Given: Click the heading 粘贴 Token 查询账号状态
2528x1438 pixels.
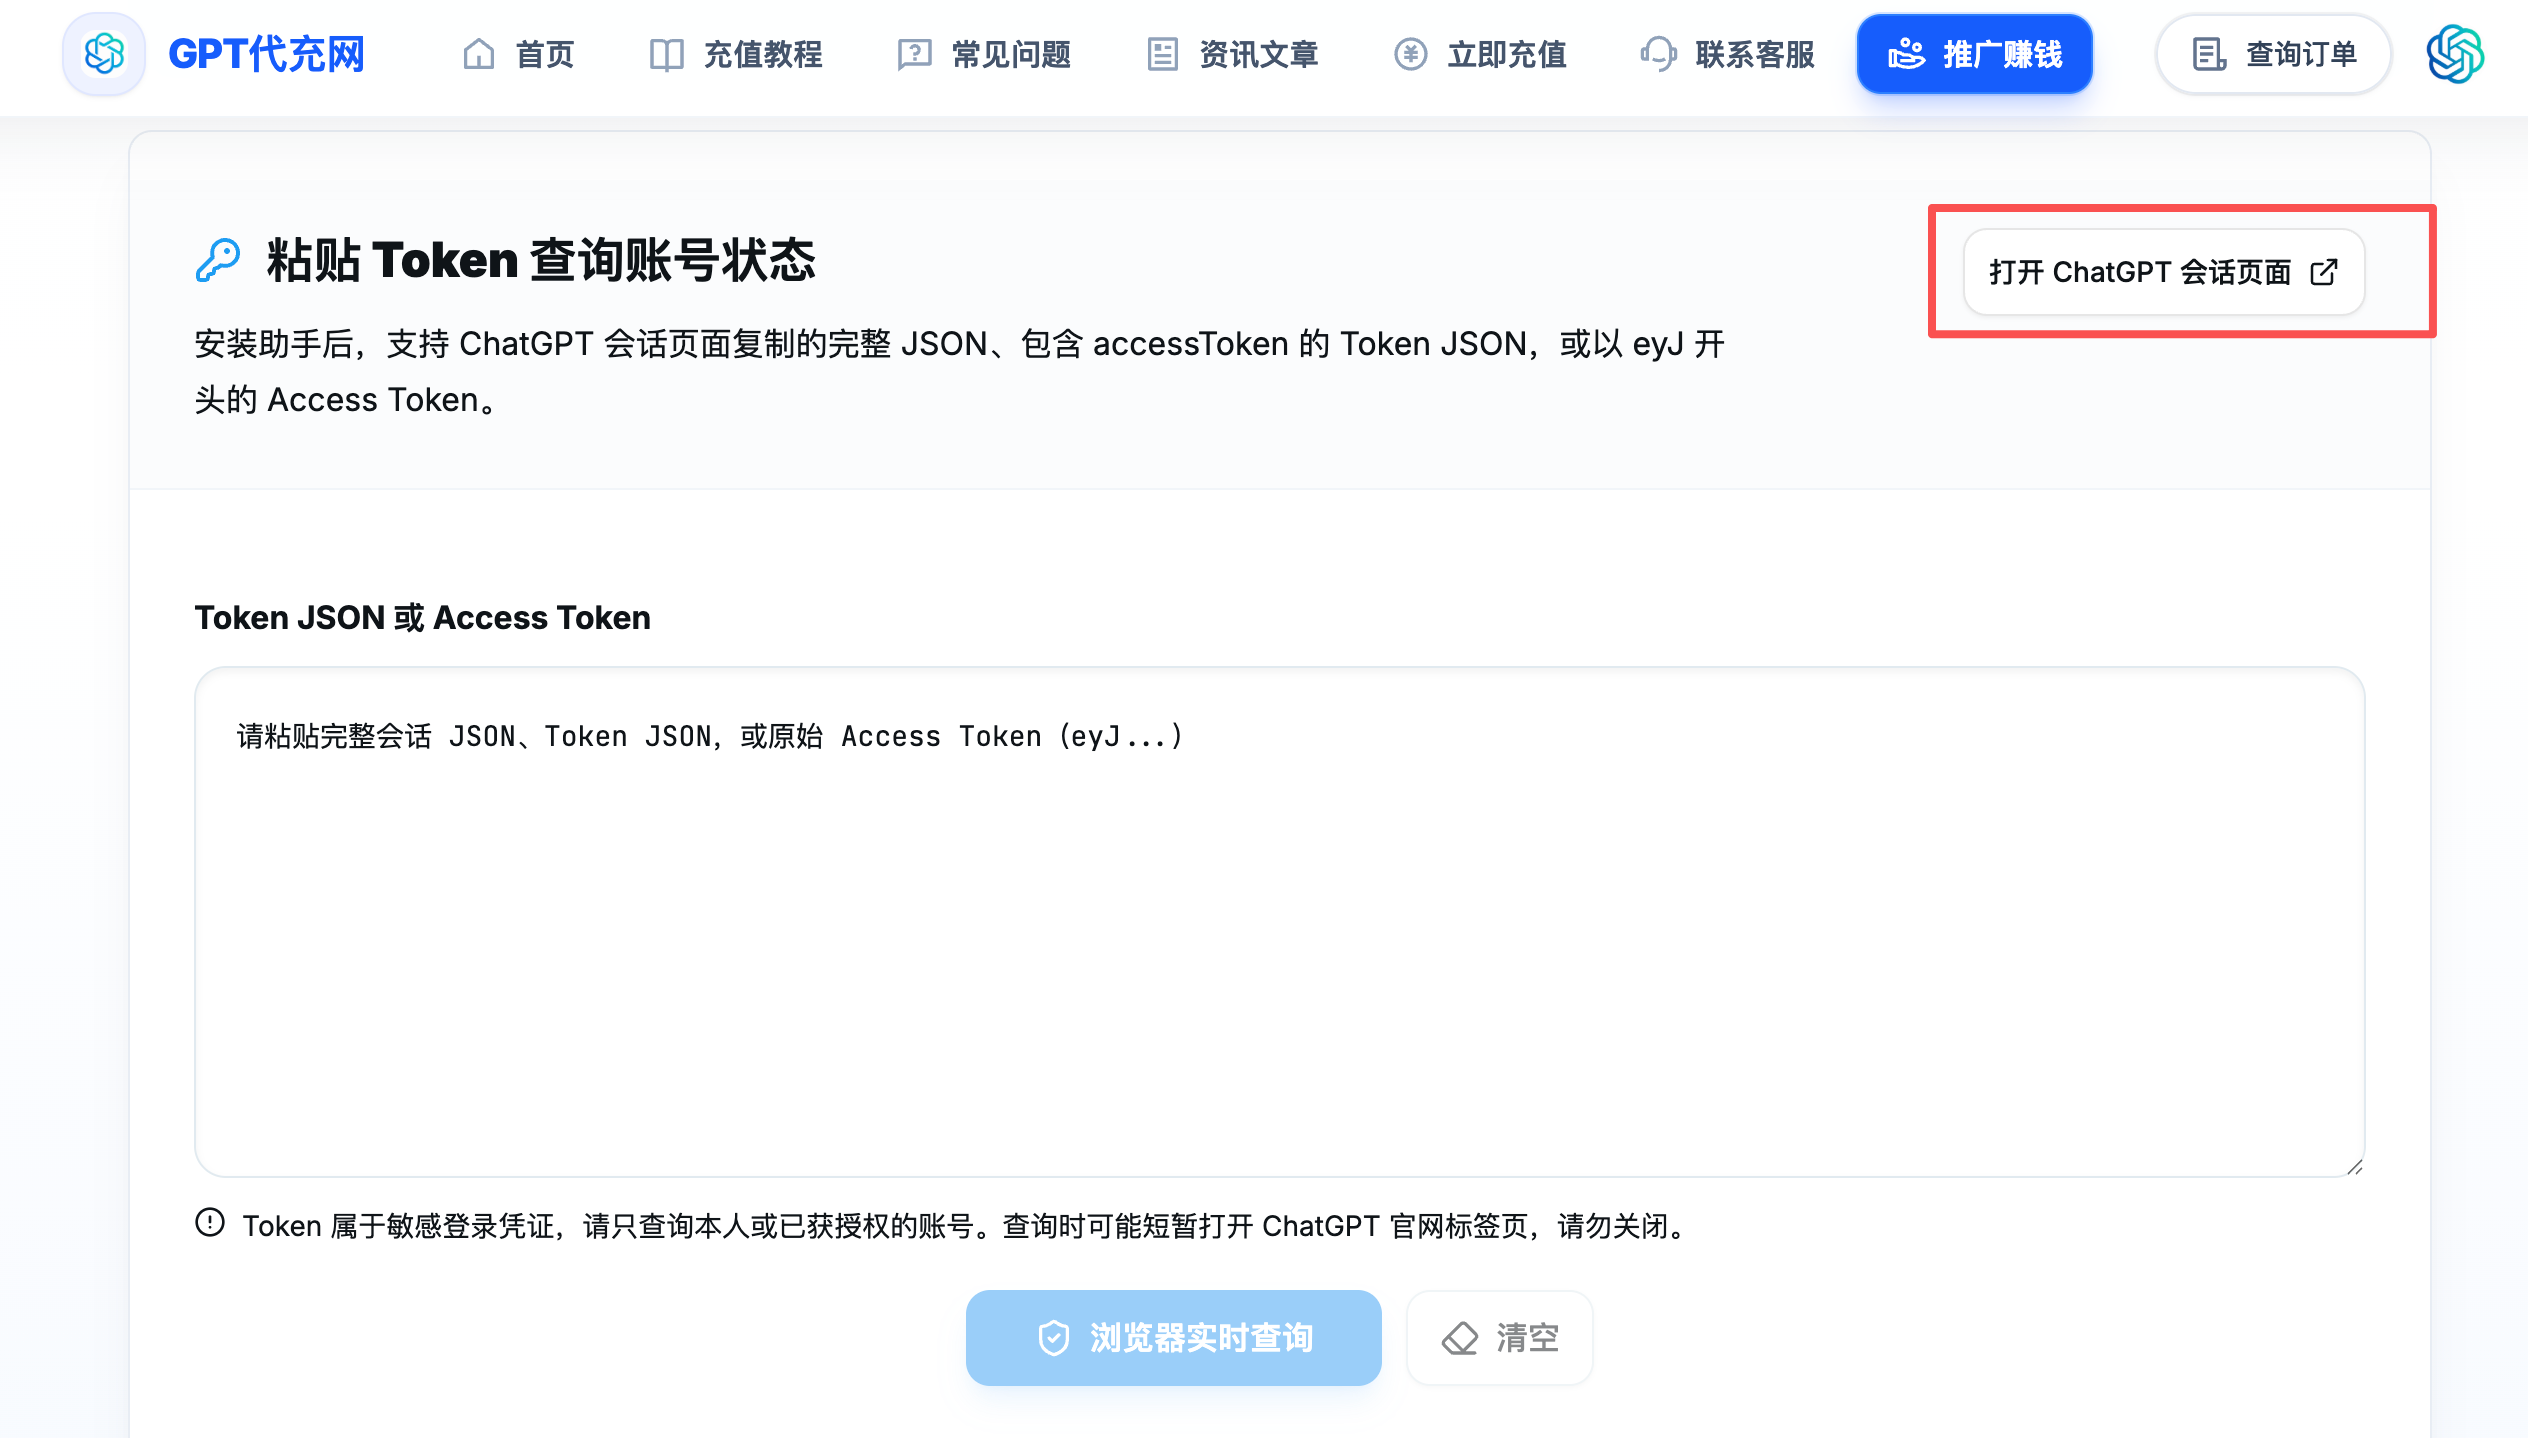Looking at the screenshot, I should pyautogui.click(x=541, y=260).
